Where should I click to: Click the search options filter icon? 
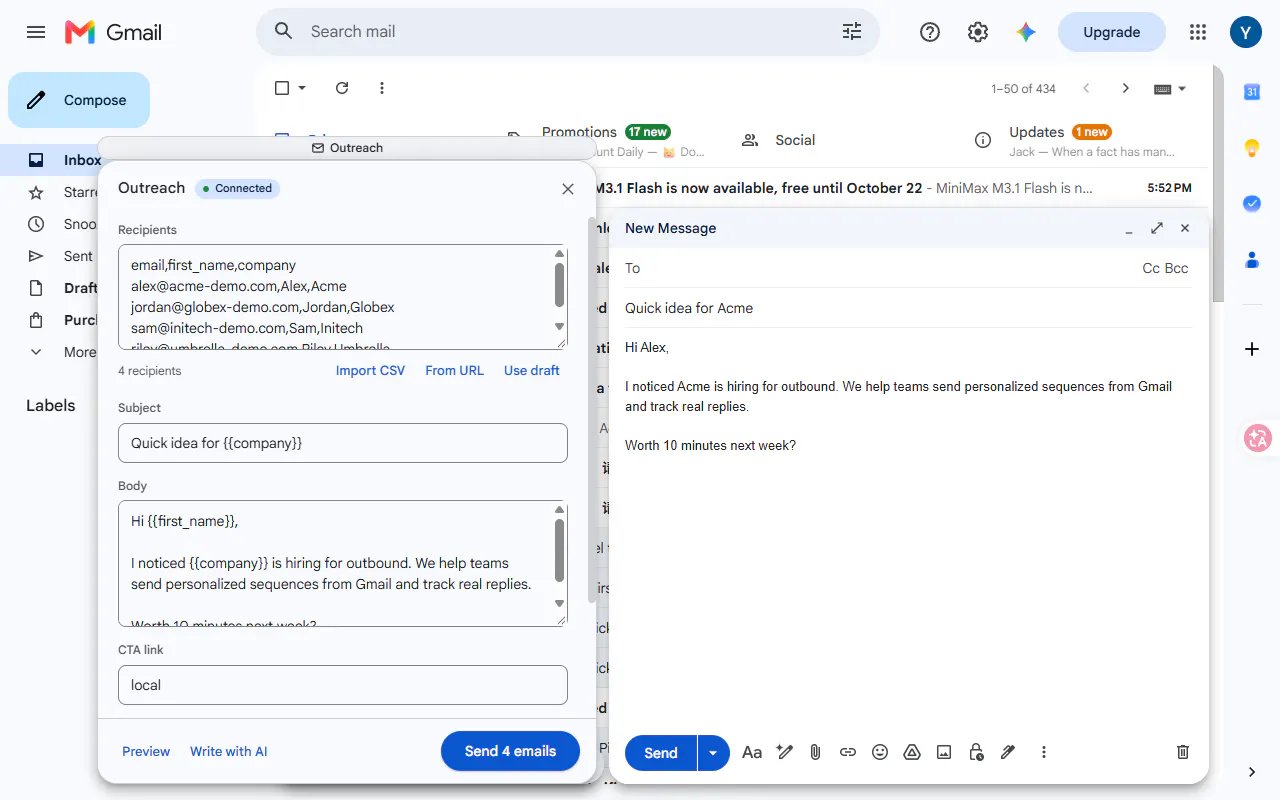pos(852,32)
